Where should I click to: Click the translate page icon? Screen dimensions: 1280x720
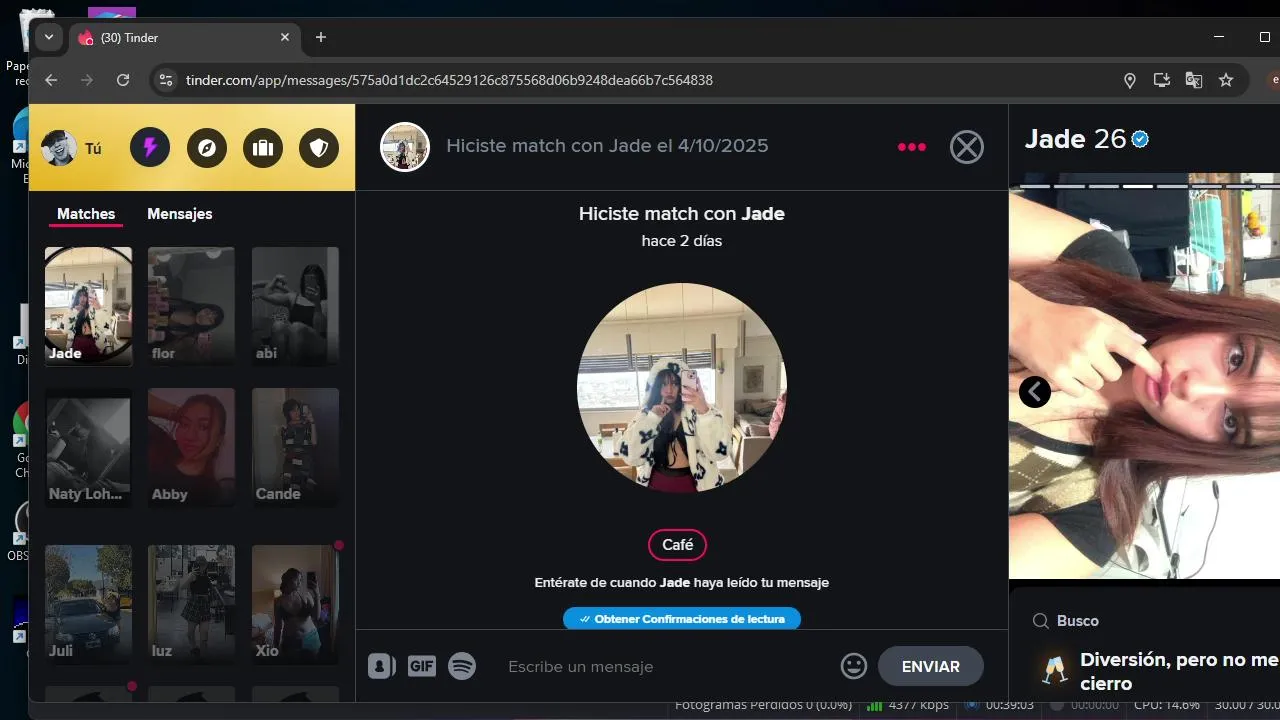click(x=1194, y=80)
